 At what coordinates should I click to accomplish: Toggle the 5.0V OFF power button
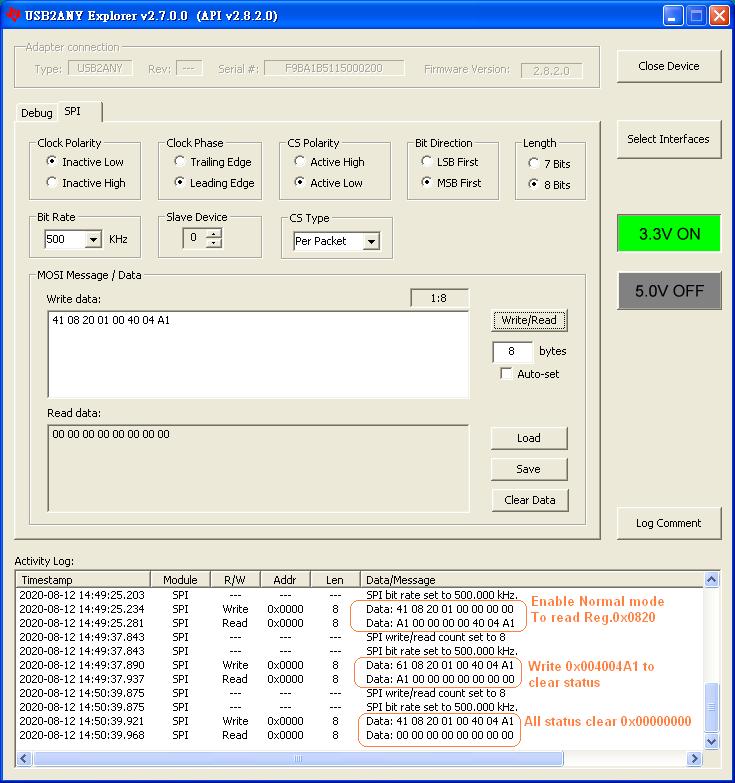coord(669,291)
